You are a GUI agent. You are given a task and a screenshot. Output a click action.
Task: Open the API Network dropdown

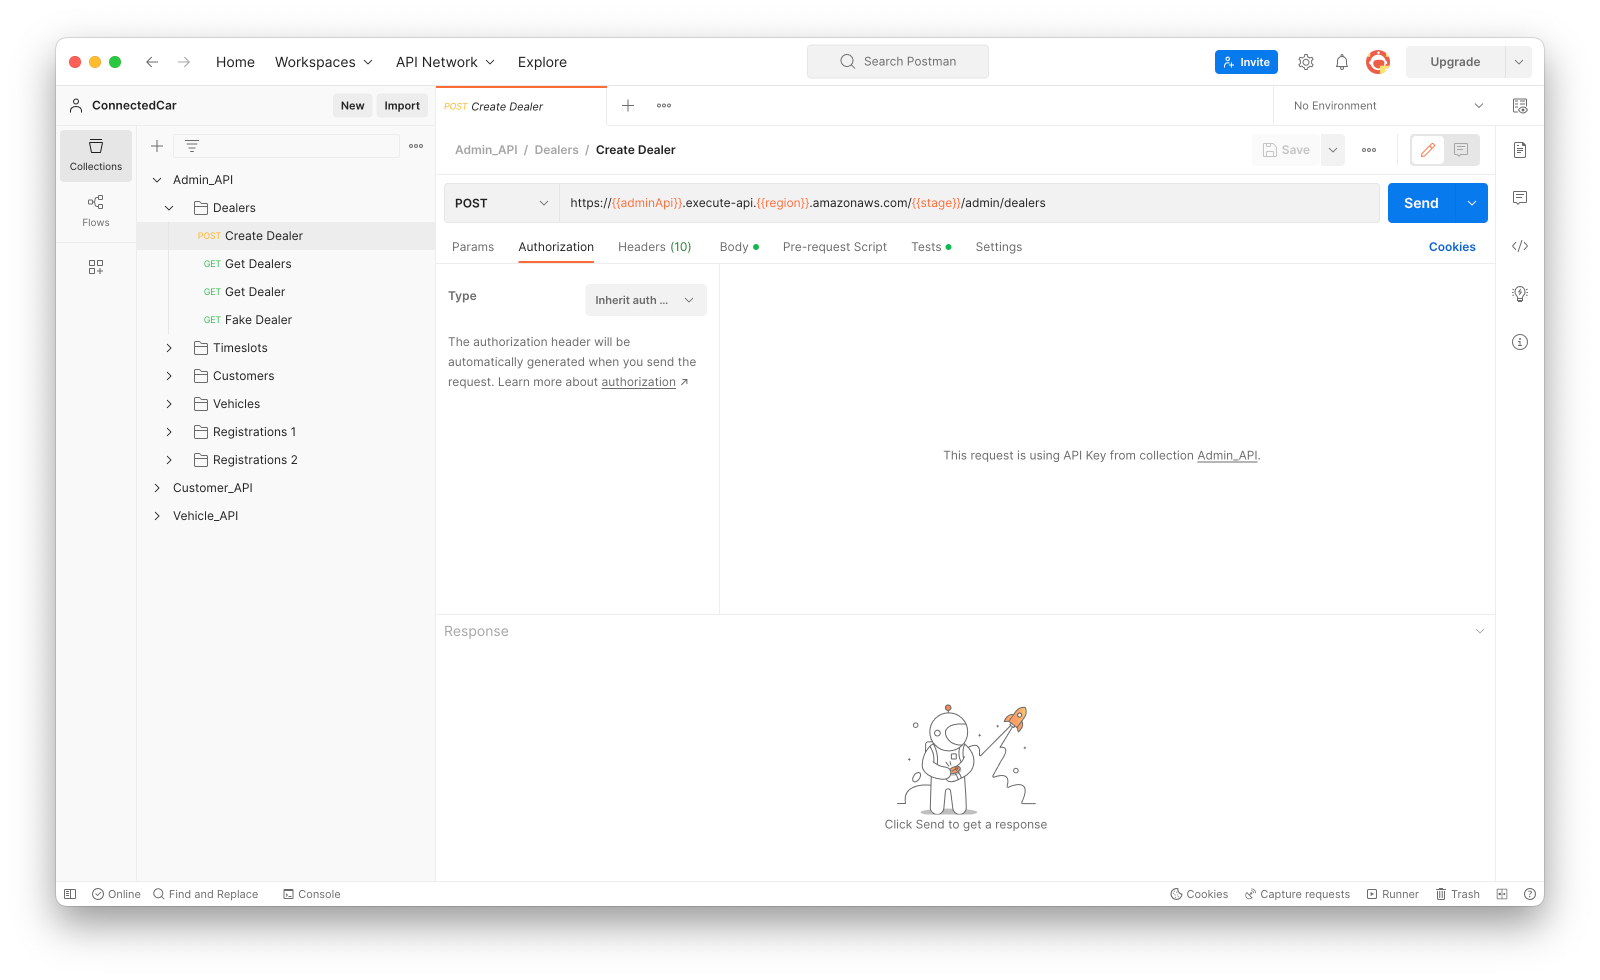click(446, 62)
